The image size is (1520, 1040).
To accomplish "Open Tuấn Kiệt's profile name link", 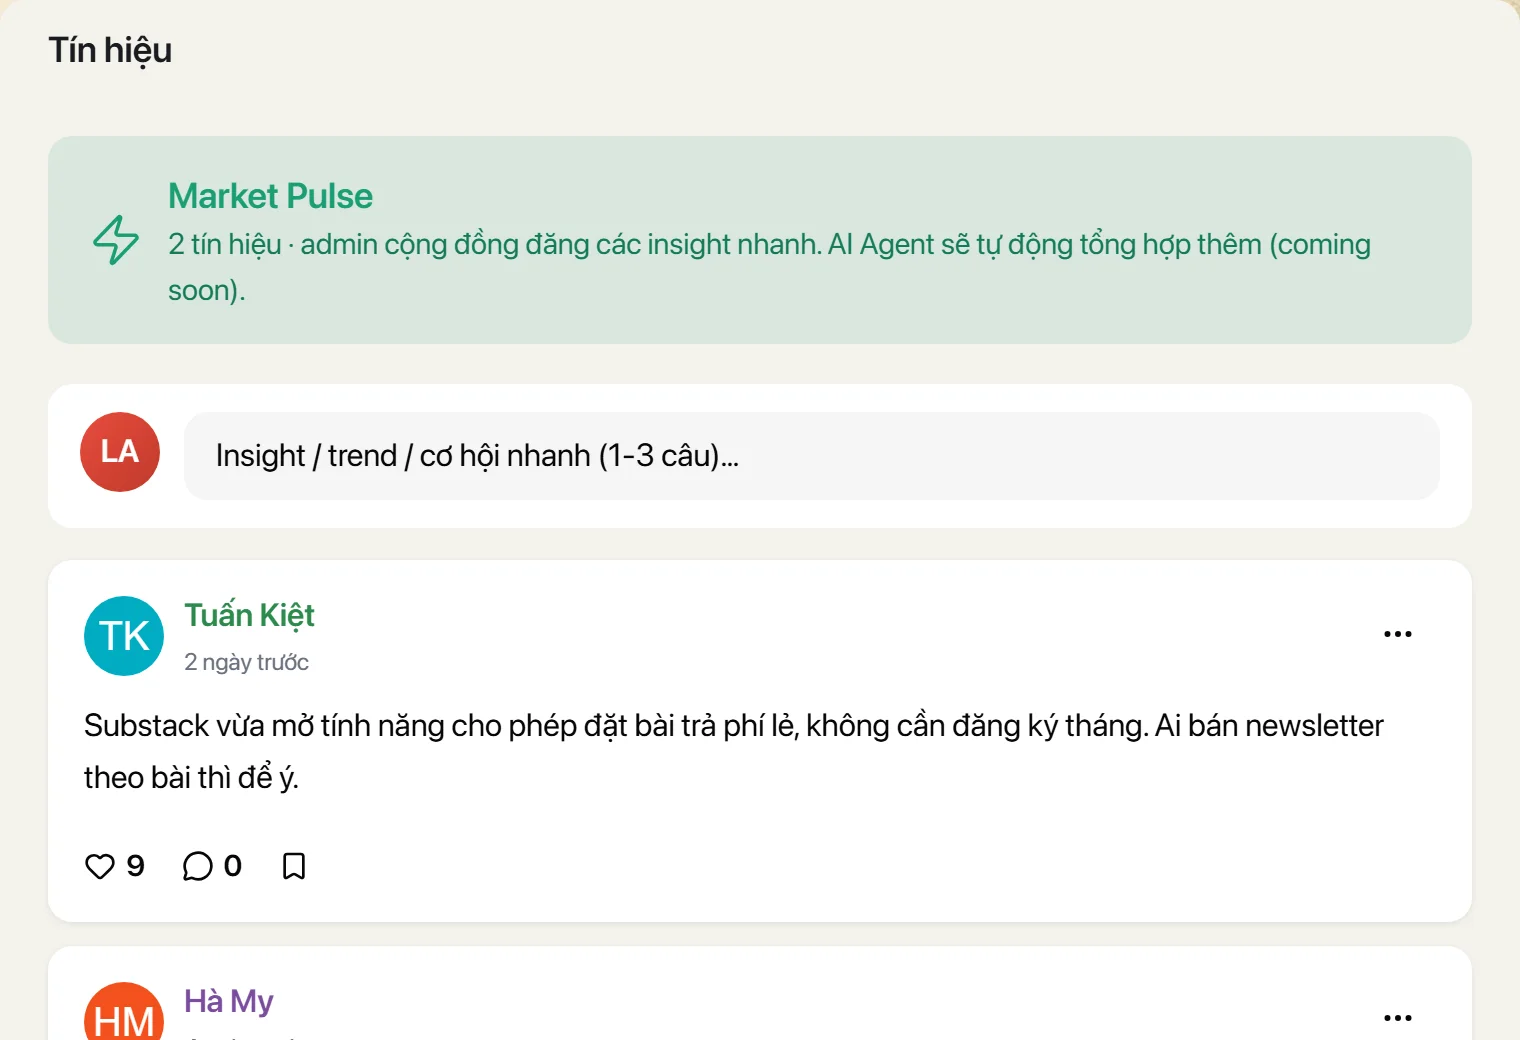I will [x=249, y=615].
